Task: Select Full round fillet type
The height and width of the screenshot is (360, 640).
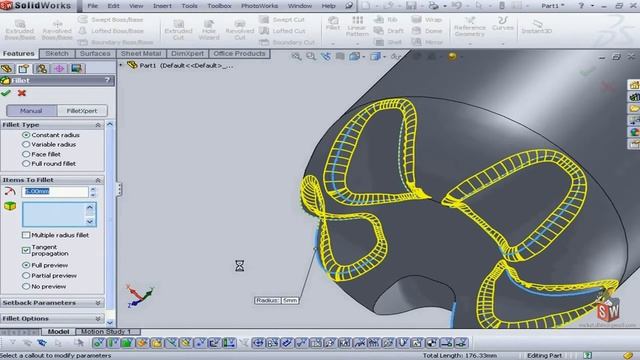Action: 26,164
